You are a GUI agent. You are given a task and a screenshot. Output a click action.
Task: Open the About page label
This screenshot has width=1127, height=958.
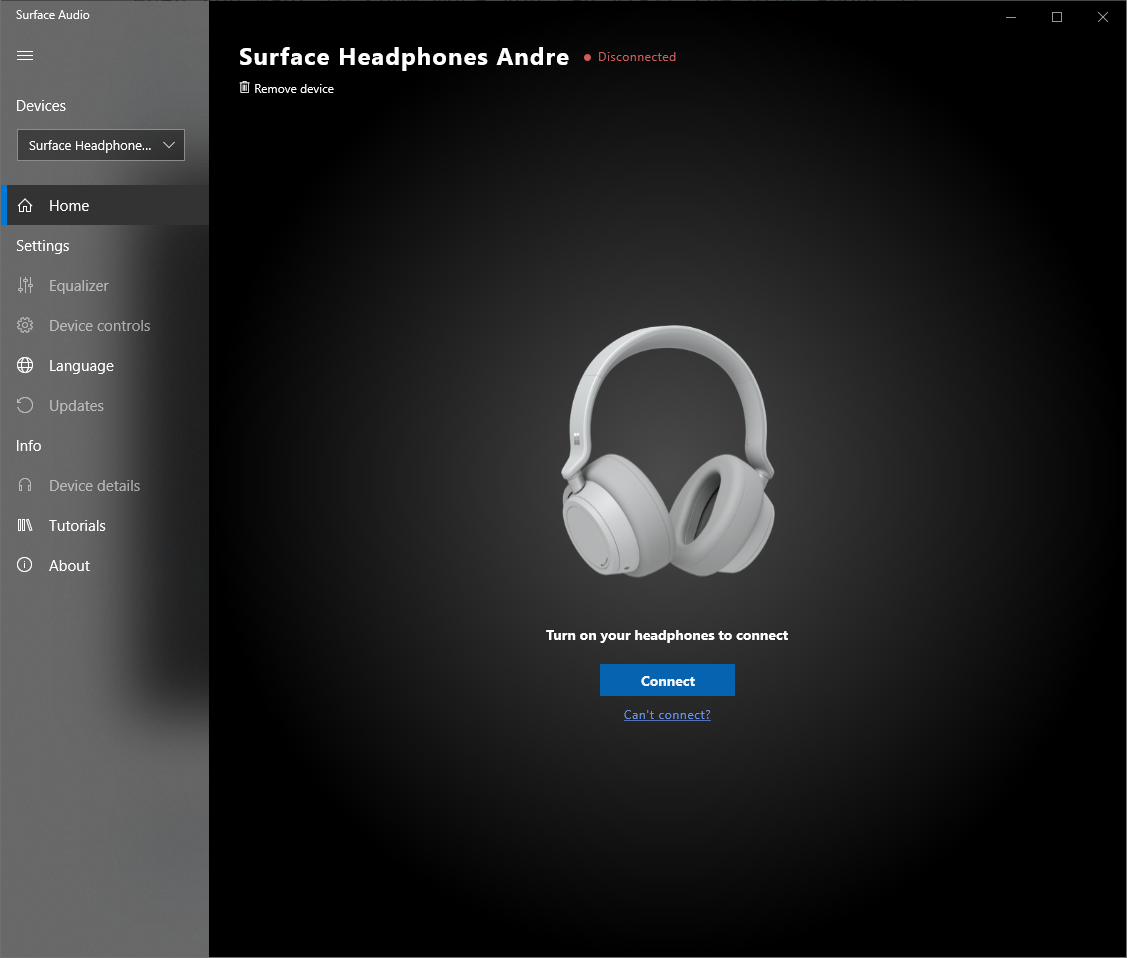pos(69,566)
